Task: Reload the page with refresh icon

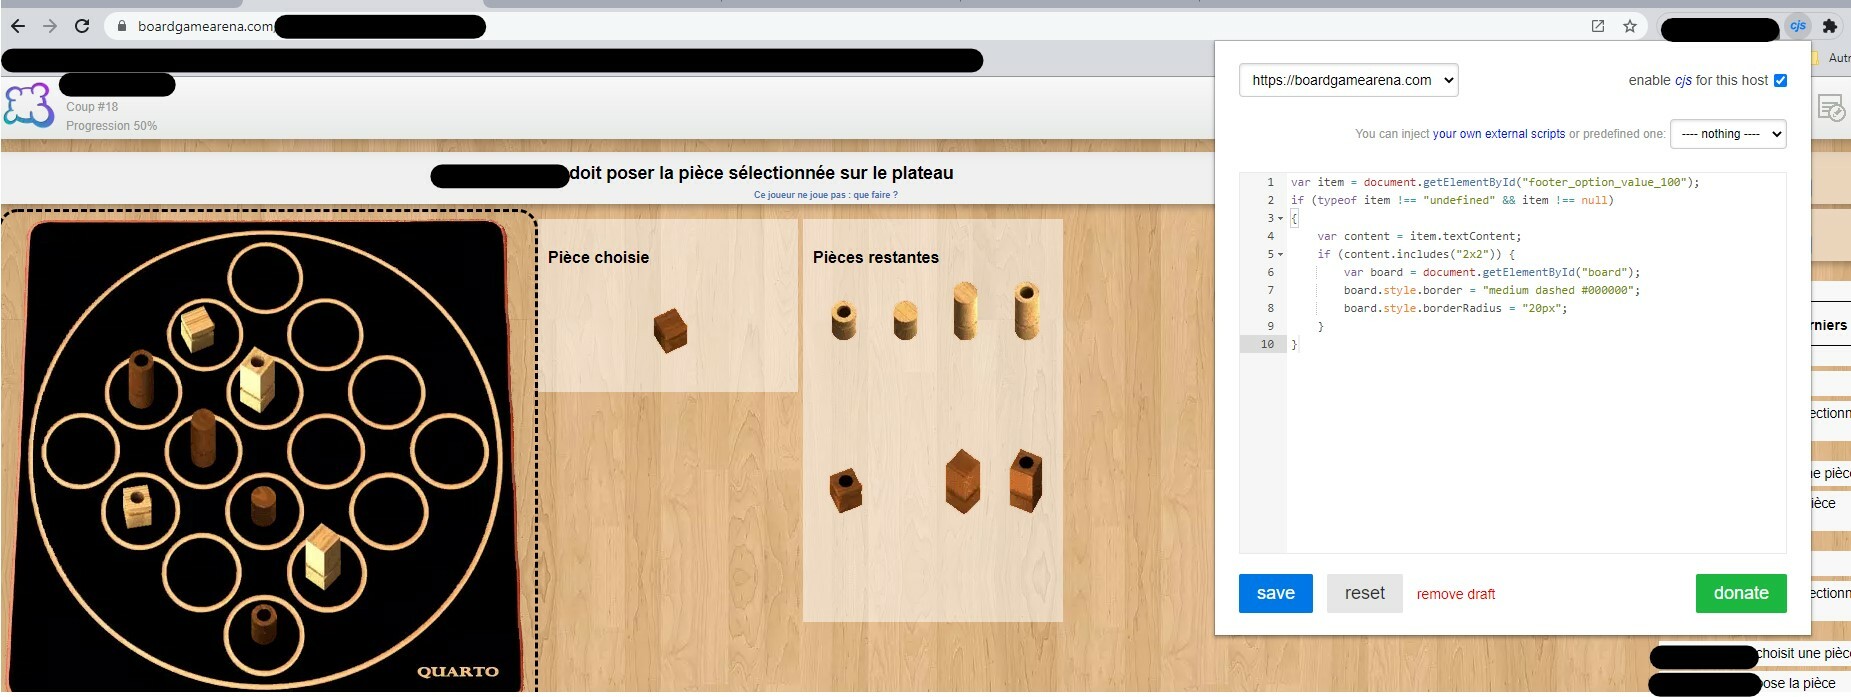Action: 82,26
